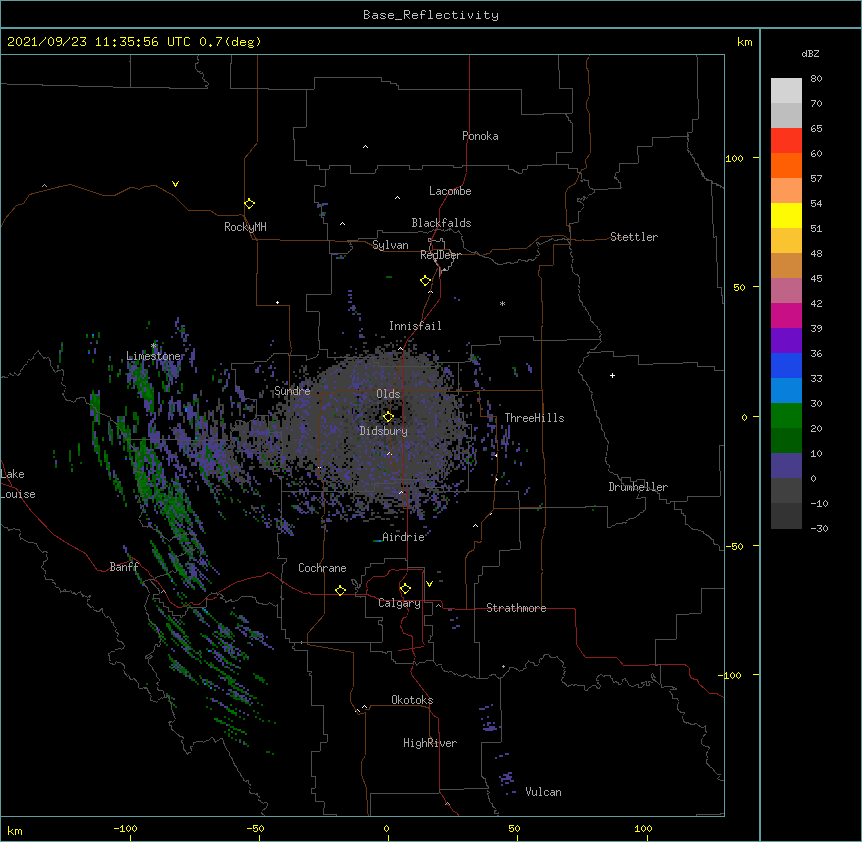Pick the red swatch in dBZ legend
This screenshot has height=842, width=862.
click(786, 140)
